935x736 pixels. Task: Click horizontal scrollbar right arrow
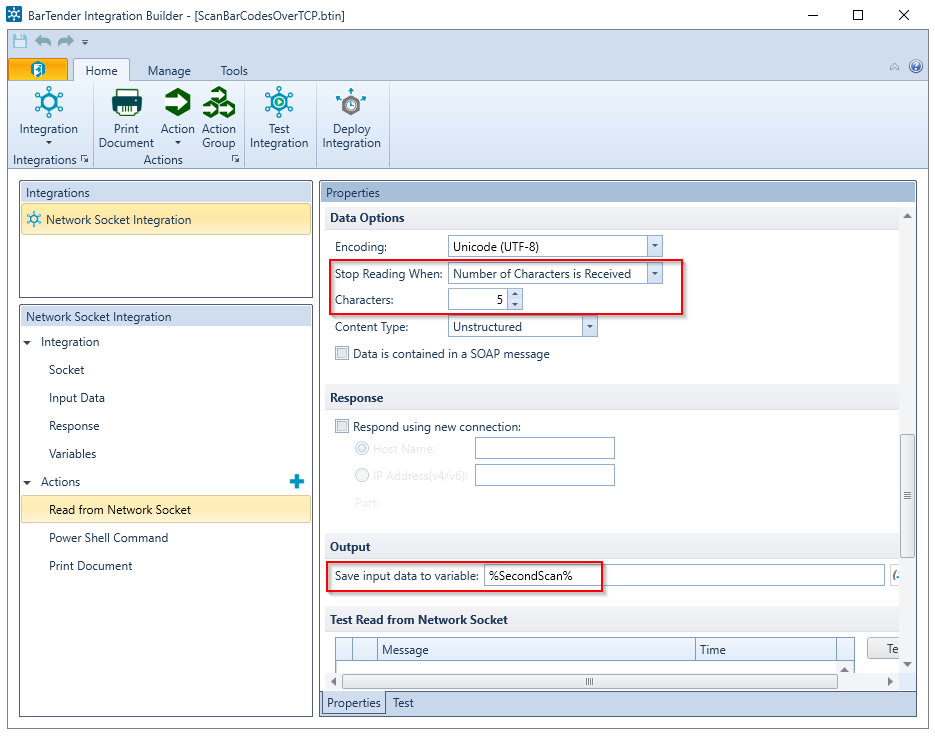[x=890, y=681]
